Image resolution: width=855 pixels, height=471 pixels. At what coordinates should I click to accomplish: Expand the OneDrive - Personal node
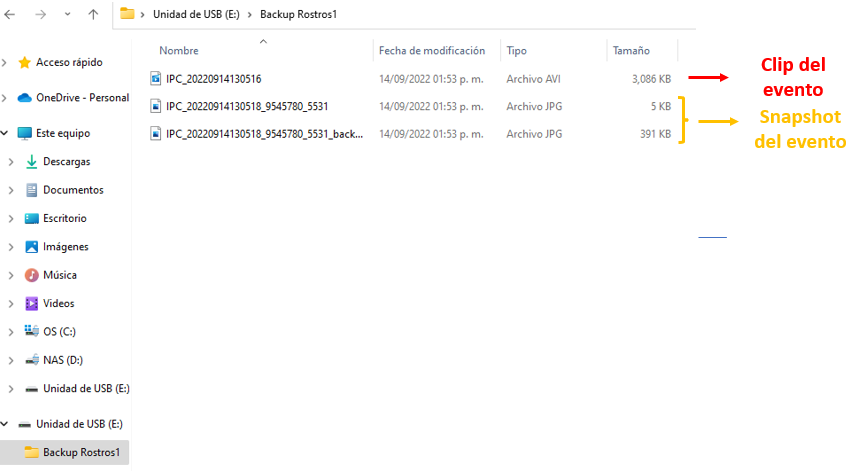6,98
